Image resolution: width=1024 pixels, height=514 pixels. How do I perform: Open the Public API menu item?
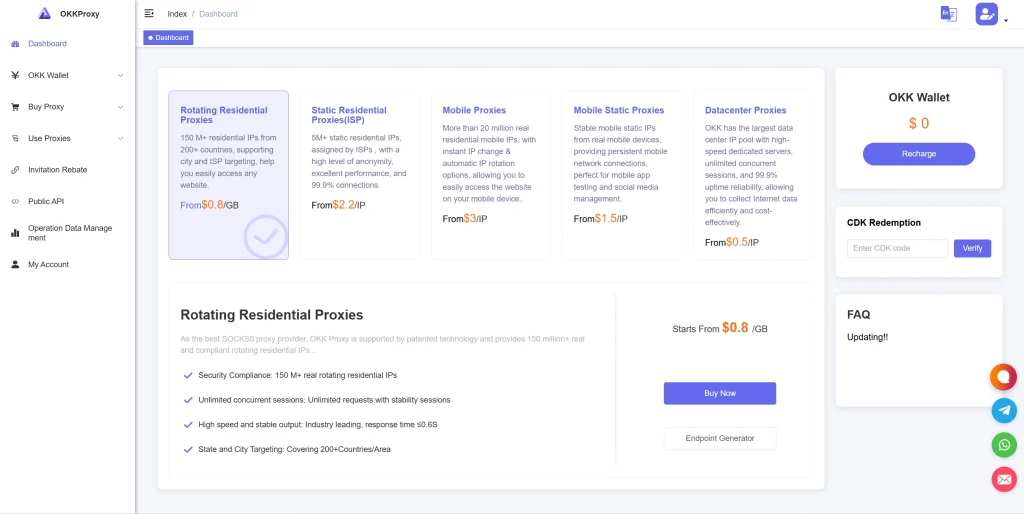46,201
